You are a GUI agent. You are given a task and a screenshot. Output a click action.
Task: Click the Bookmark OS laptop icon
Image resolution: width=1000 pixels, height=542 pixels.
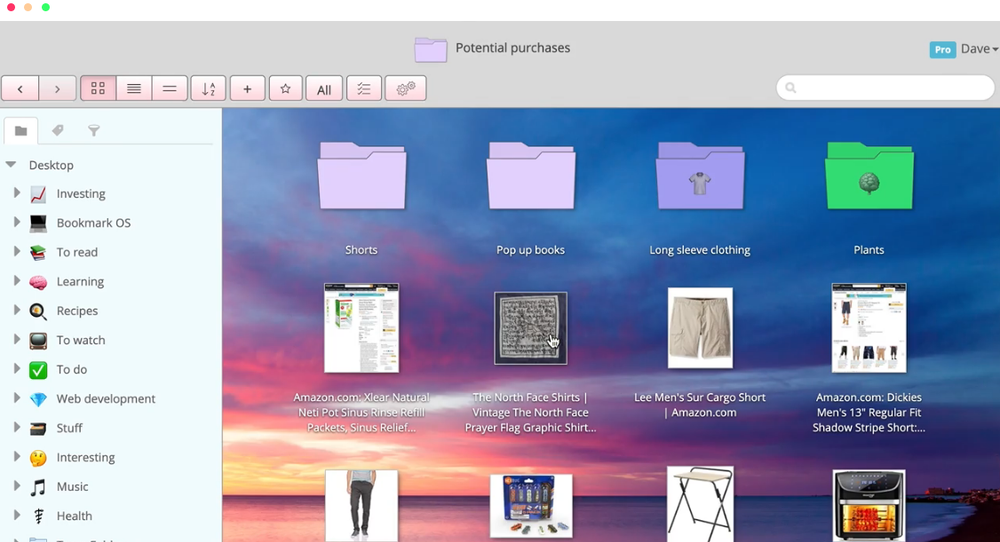pyautogui.click(x=38, y=223)
